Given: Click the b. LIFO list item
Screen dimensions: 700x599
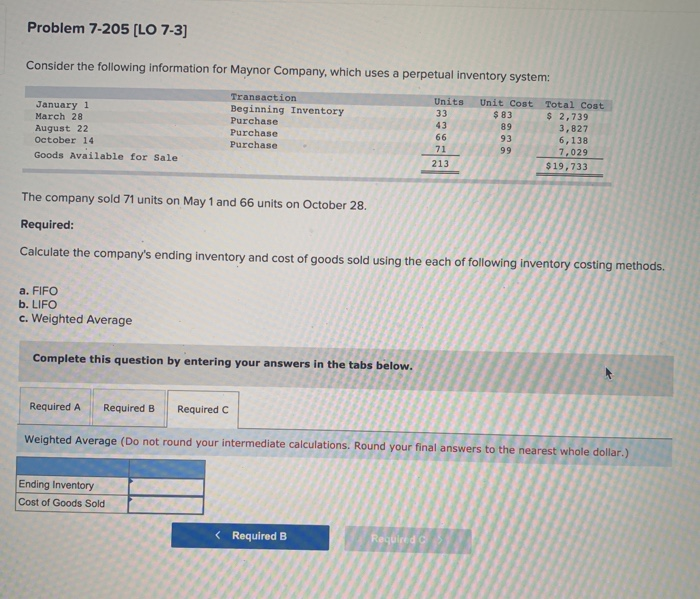Looking at the screenshot, I should (38, 304).
